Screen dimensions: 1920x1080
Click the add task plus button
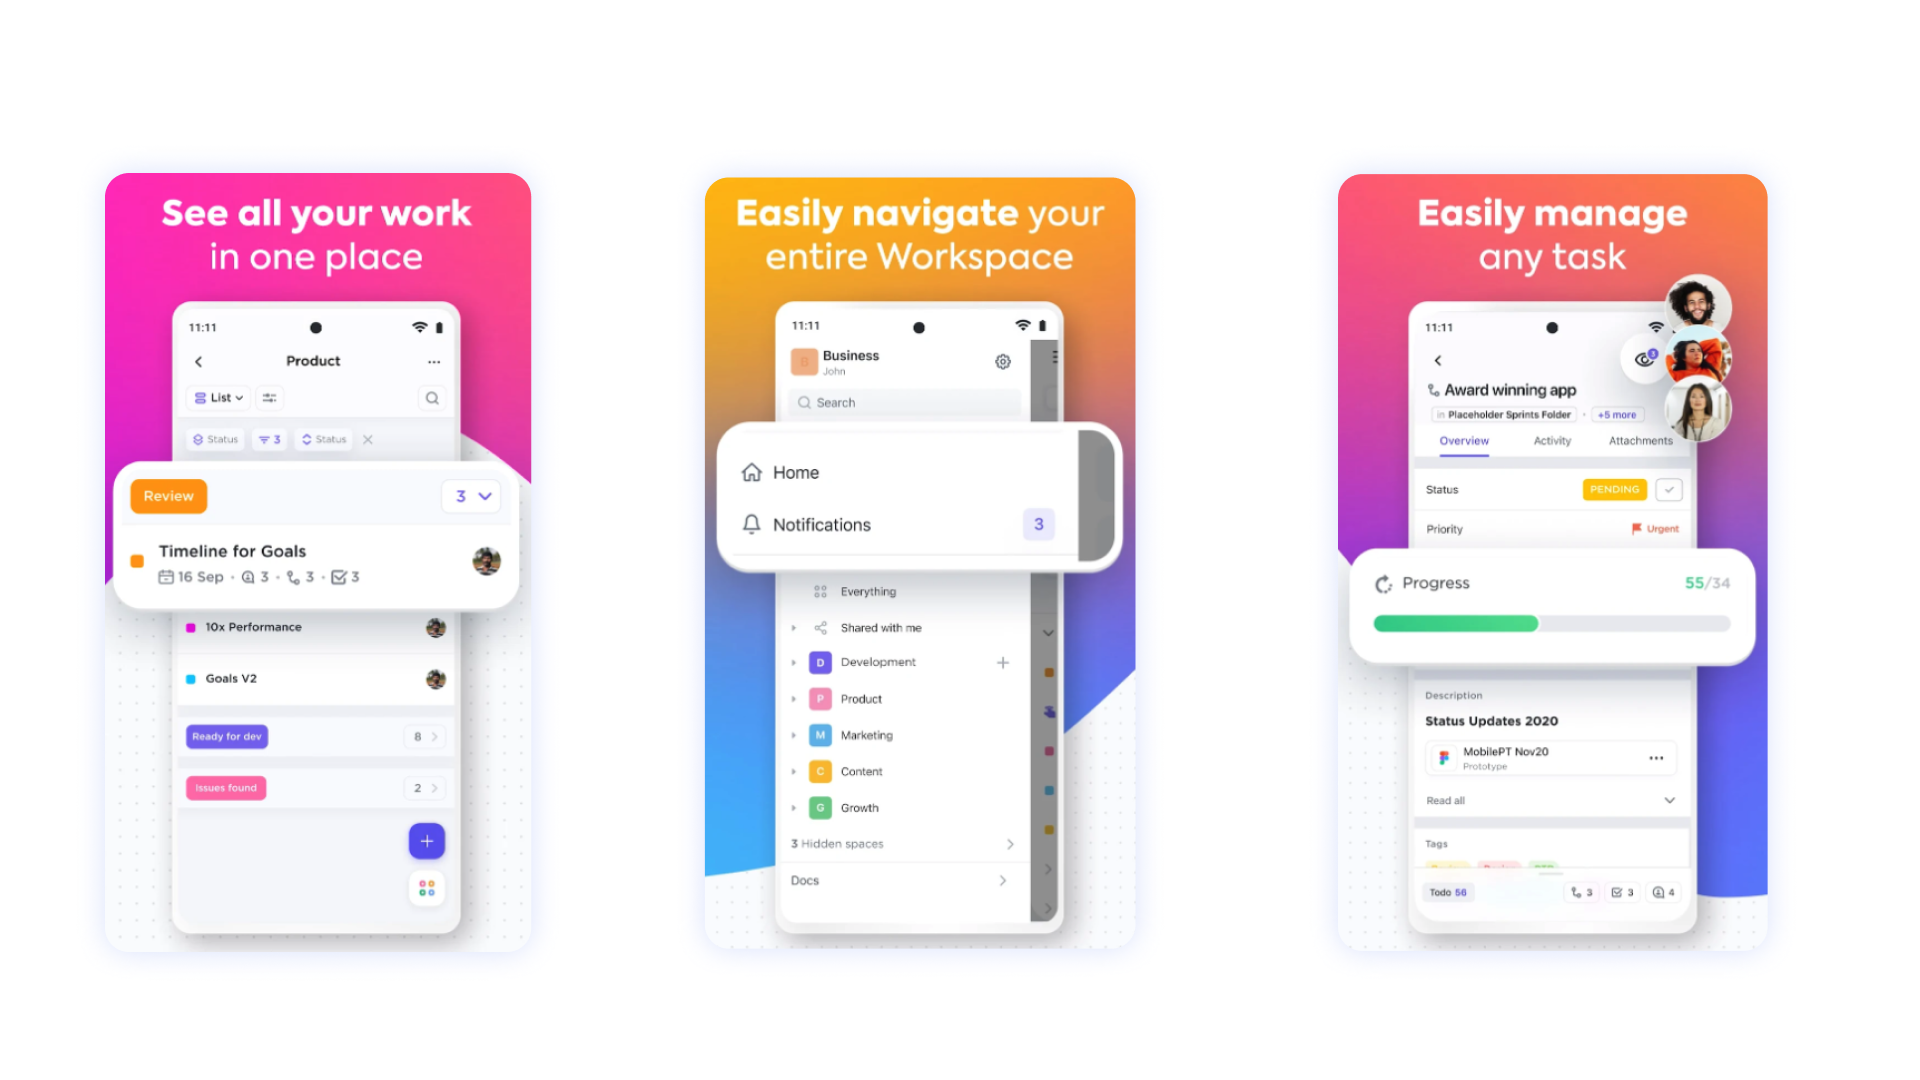tap(427, 841)
